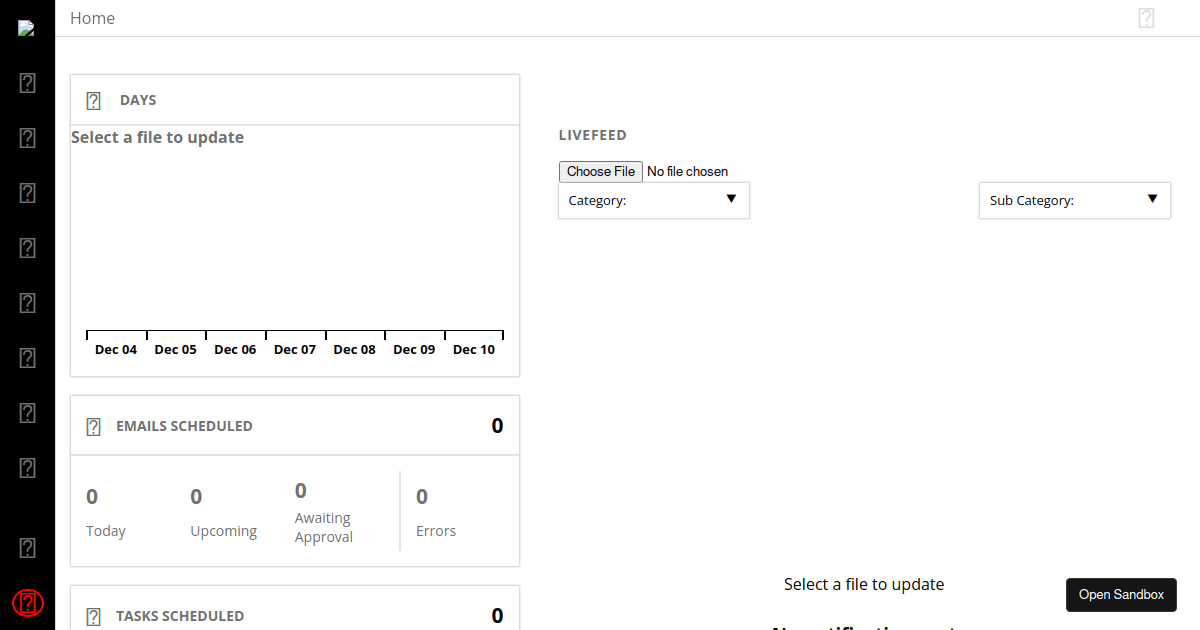Select the first navigation icon in the sidebar
The width and height of the screenshot is (1200, 630).
27,83
